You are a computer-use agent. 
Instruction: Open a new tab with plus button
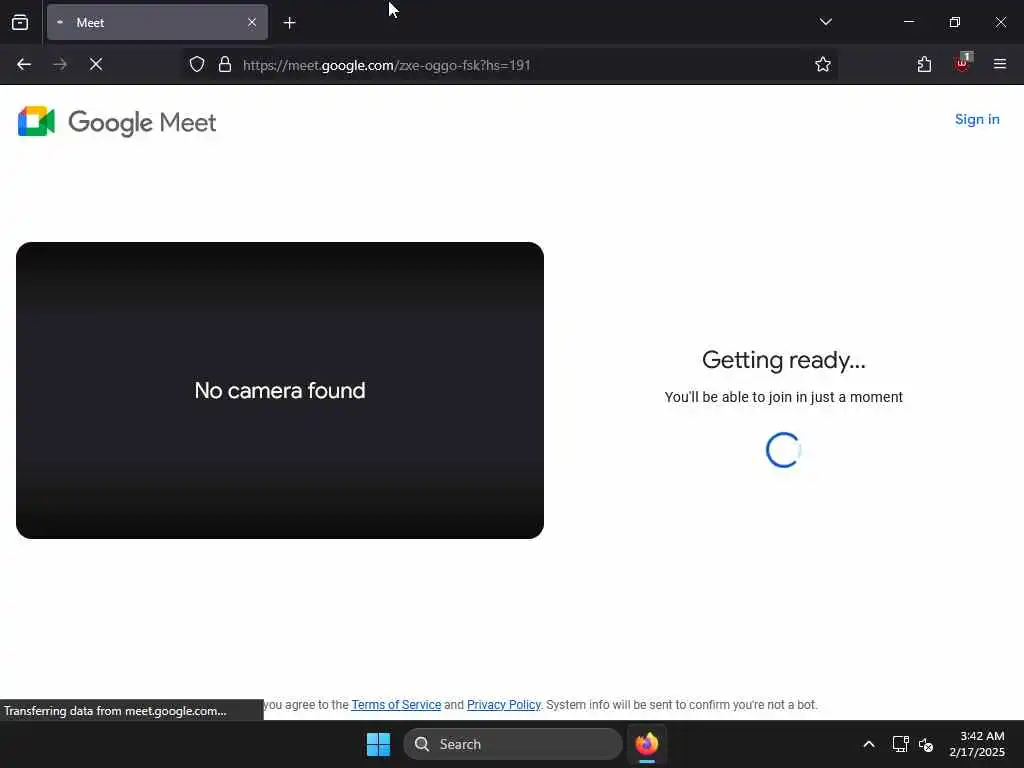[x=289, y=23]
